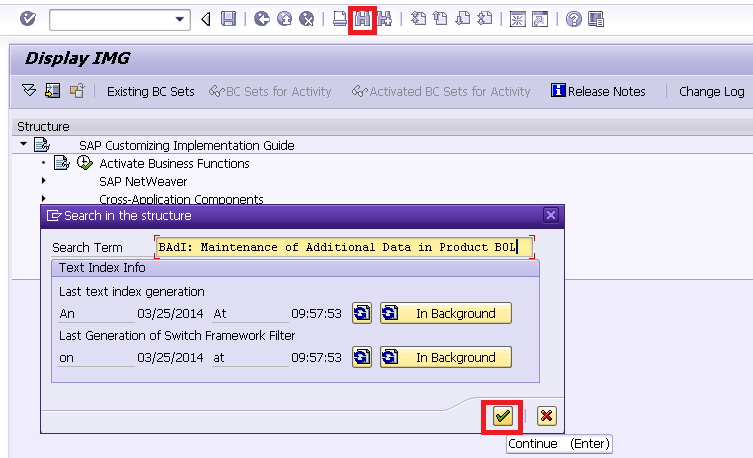Viewport: 753px width, 458px height.
Task: Select the SAP NetWeaver tree text
Action: tap(143, 181)
